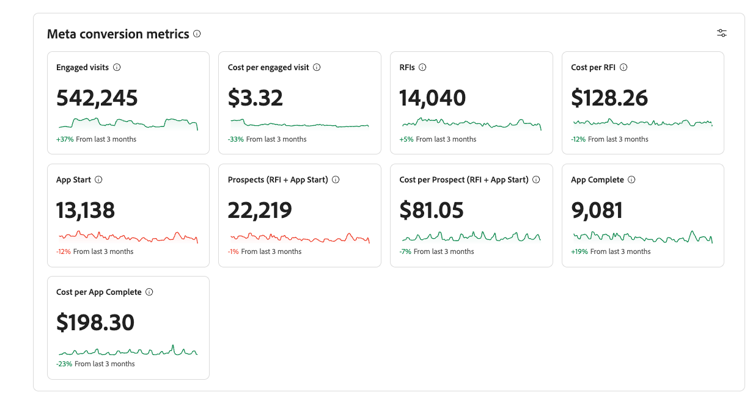Image resolution: width=750 pixels, height=395 pixels.
Task: Click the Engaged visits sparkline chart
Action: (128, 124)
